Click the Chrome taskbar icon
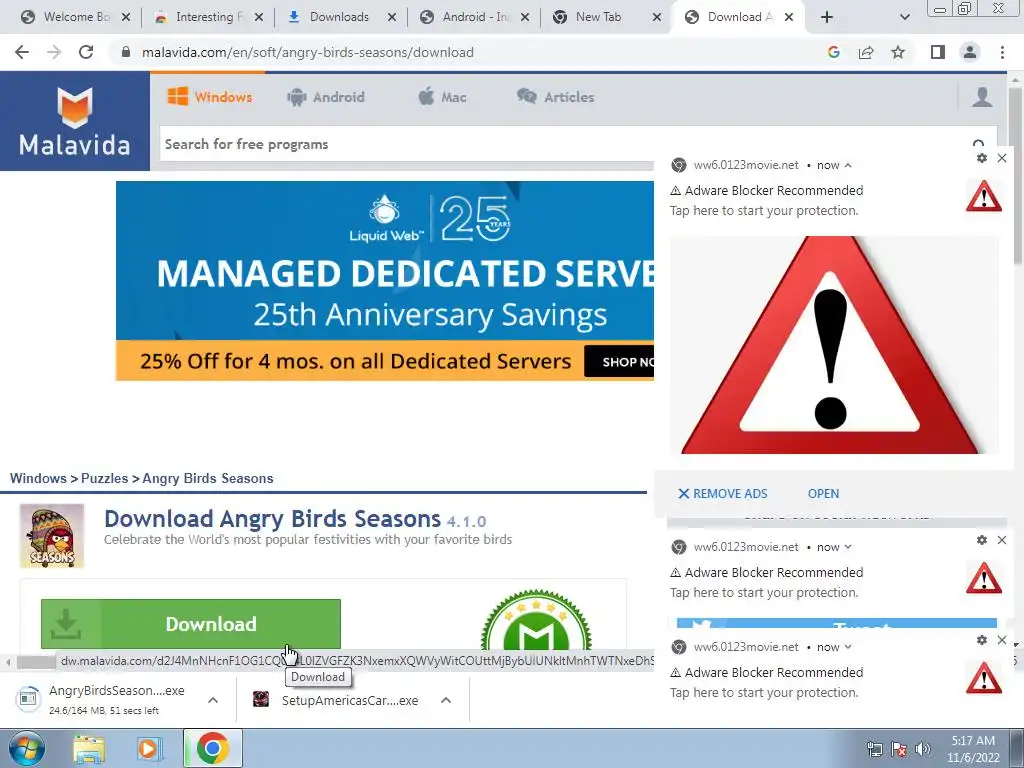Image resolution: width=1024 pixels, height=768 pixels. pos(213,748)
